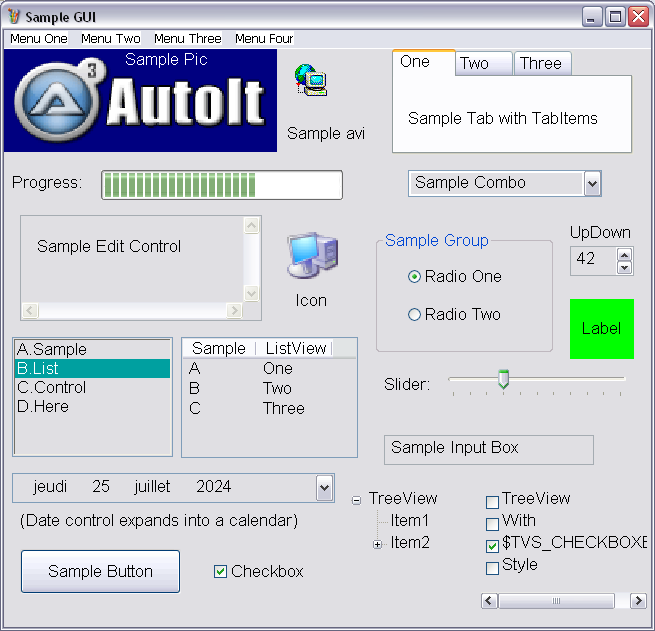This screenshot has width=655, height=631.
Task: Select D.Here in the list
Action: coord(92,406)
